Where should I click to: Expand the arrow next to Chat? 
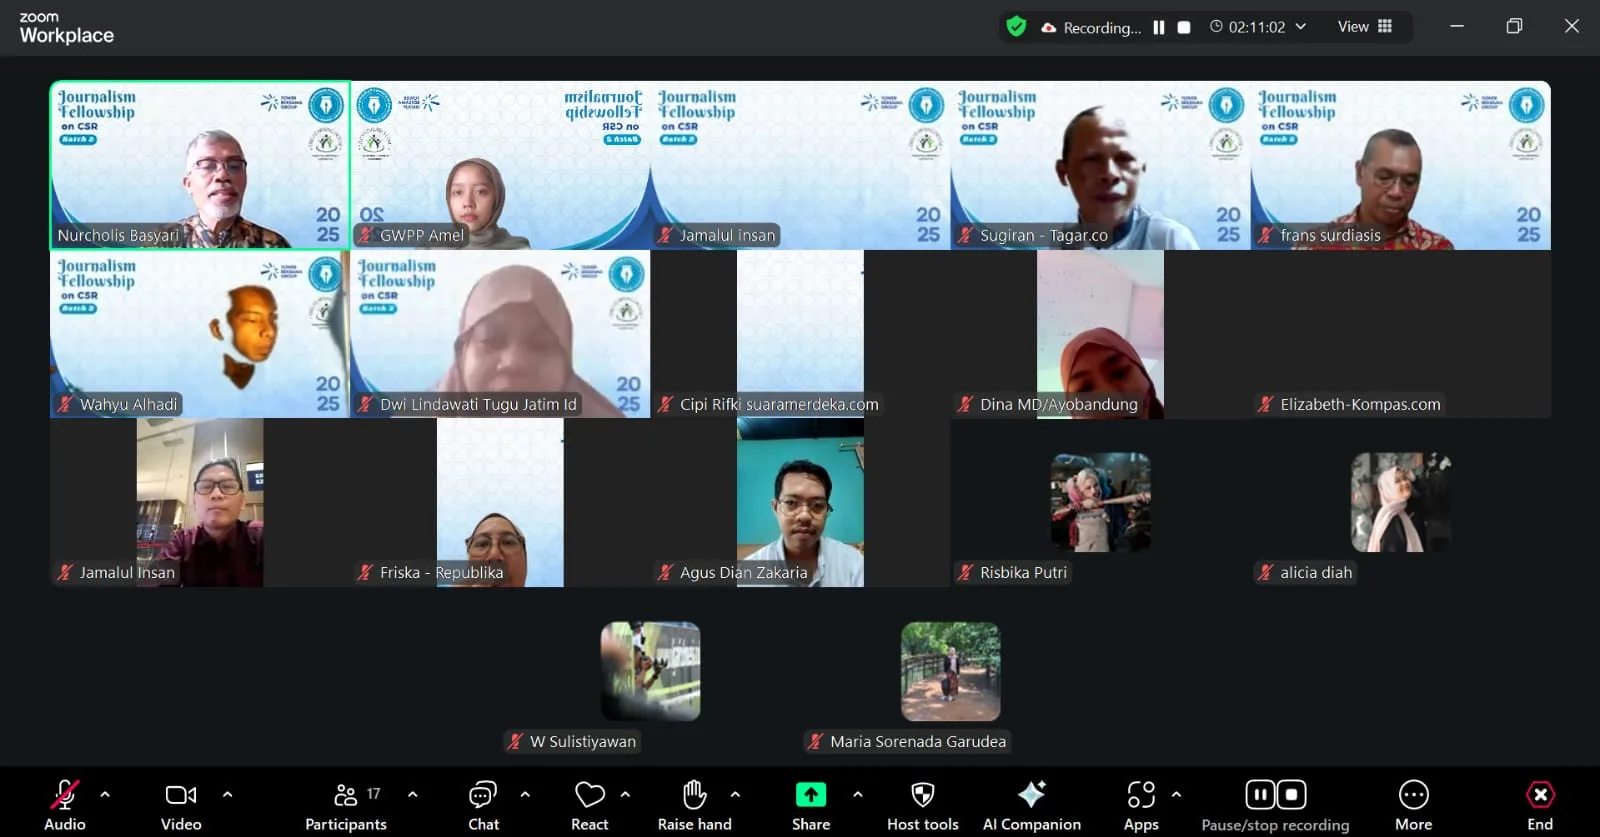525,795
